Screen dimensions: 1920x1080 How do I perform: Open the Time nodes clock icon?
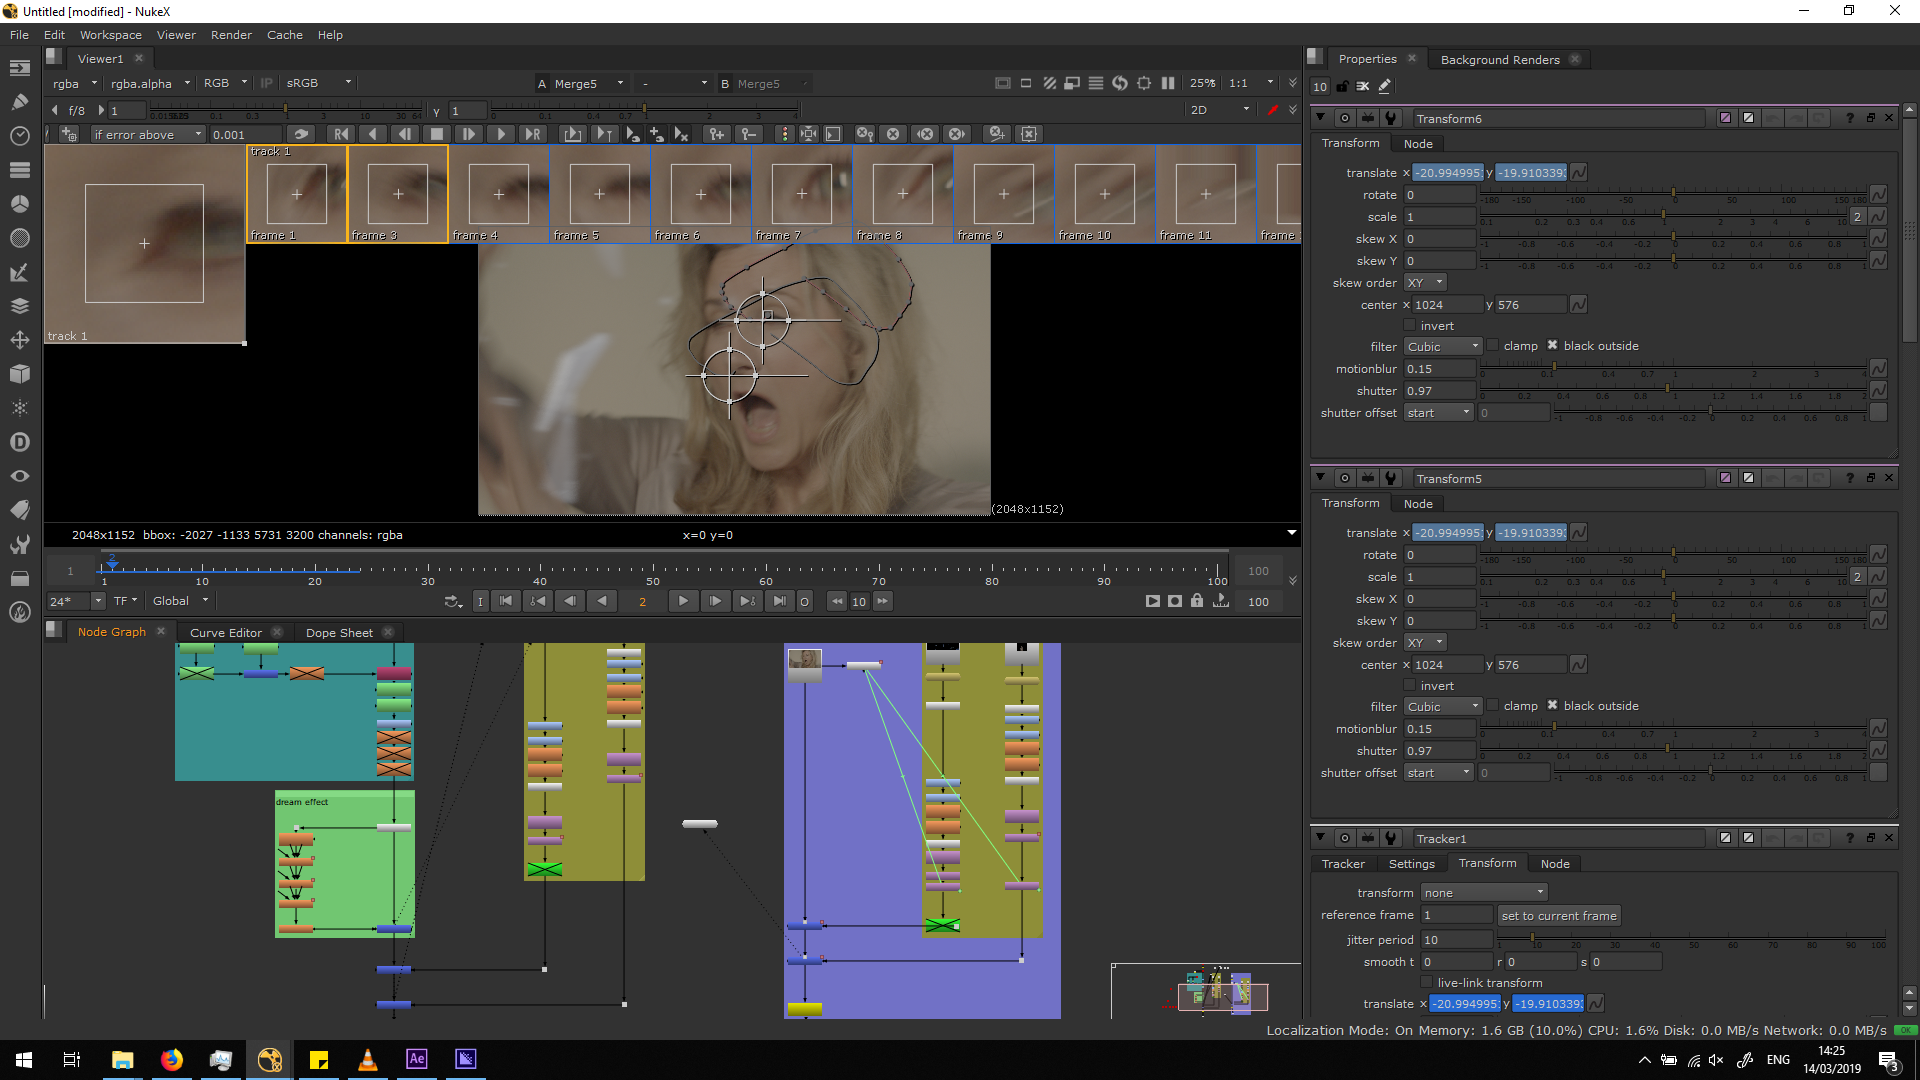coord(19,136)
